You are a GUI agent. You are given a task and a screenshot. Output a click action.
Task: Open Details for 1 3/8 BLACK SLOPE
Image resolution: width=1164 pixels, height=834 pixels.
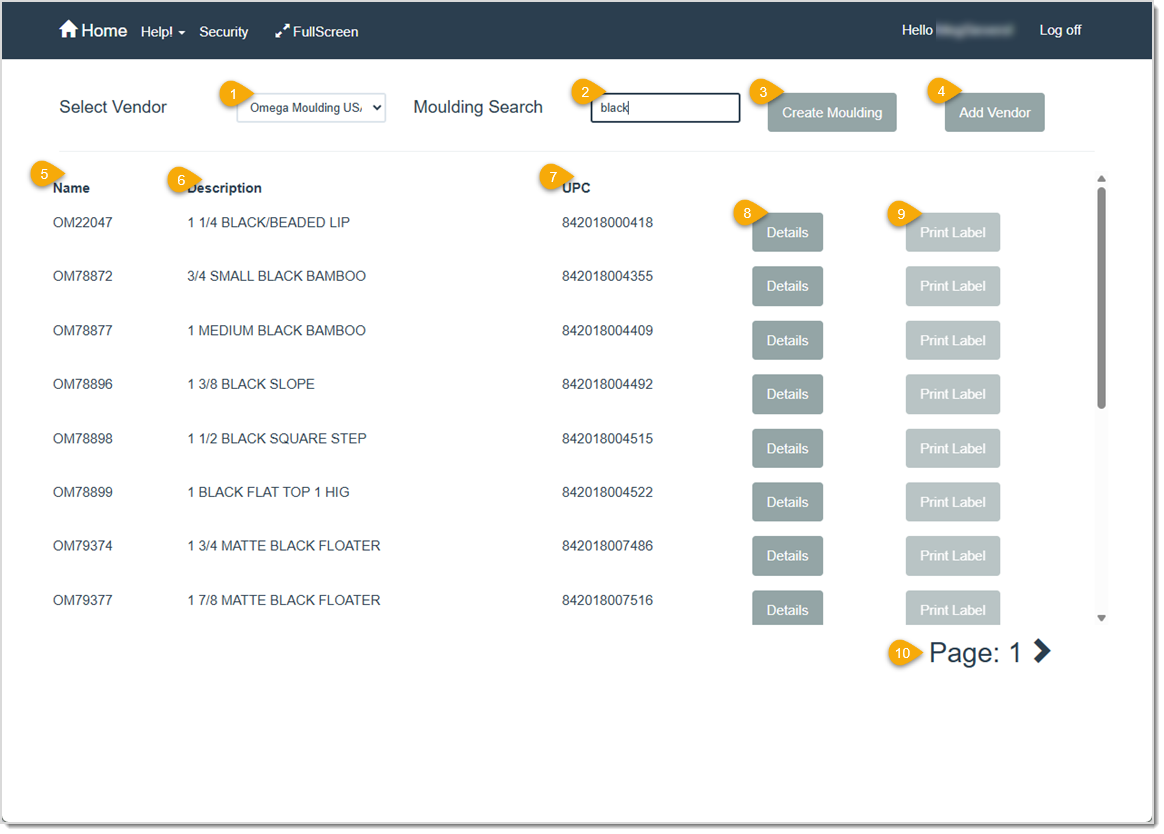pyautogui.click(x=787, y=394)
